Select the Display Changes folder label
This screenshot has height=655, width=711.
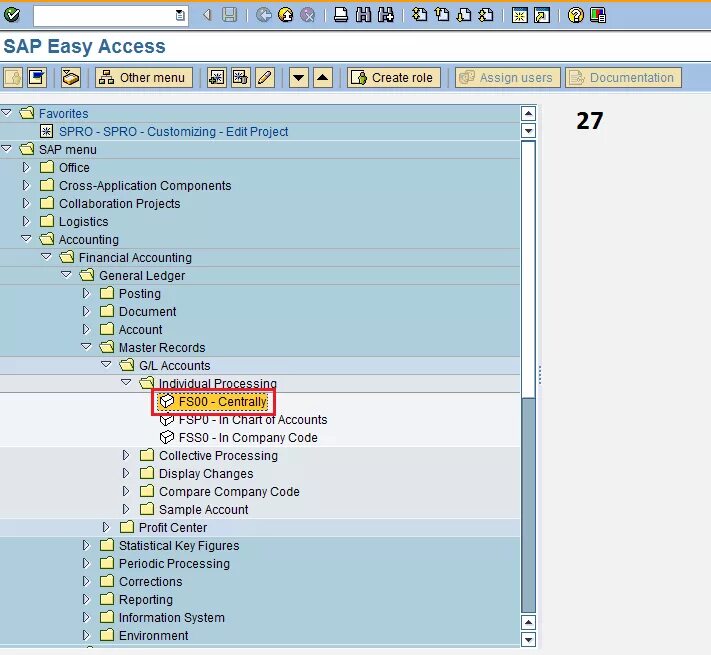(x=206, y=474)
